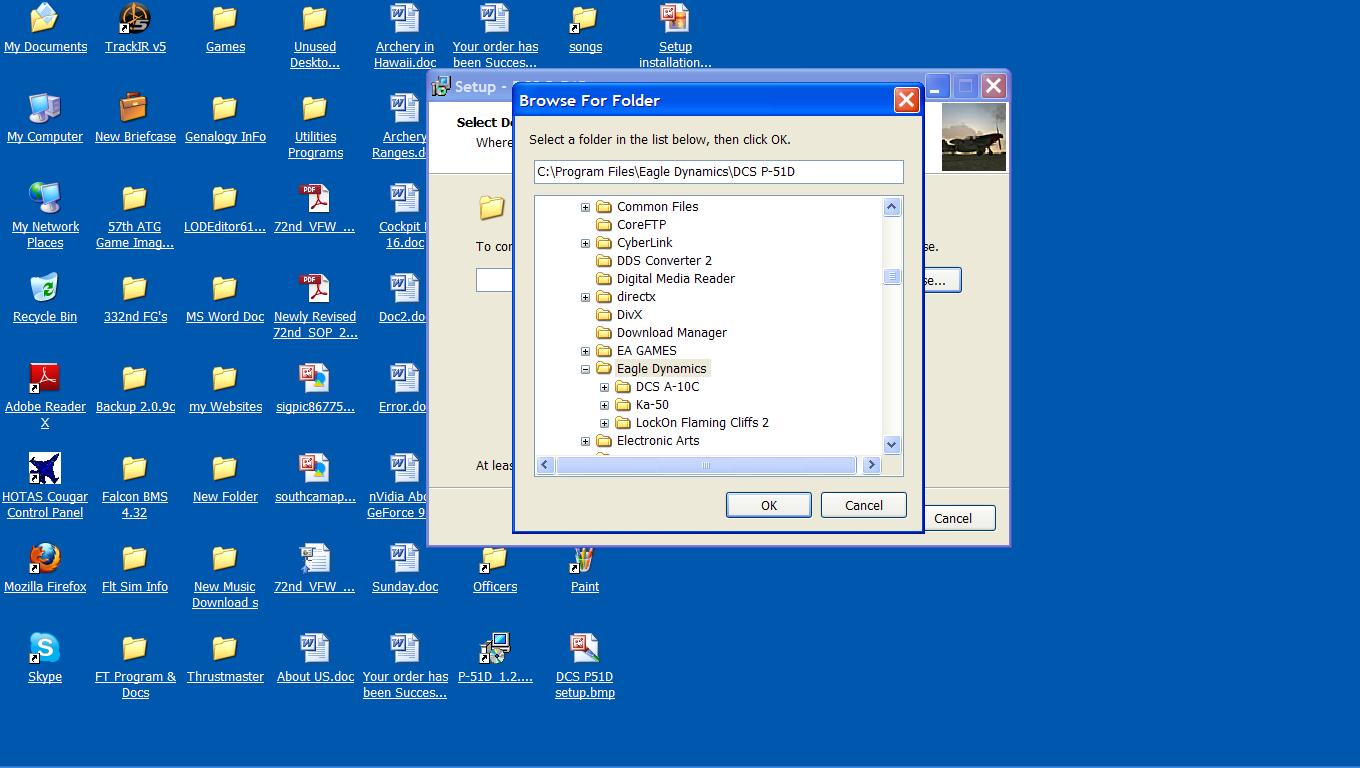Expand the CyberLink tree node
The image size is (1360, 768).
coord(585,243)
